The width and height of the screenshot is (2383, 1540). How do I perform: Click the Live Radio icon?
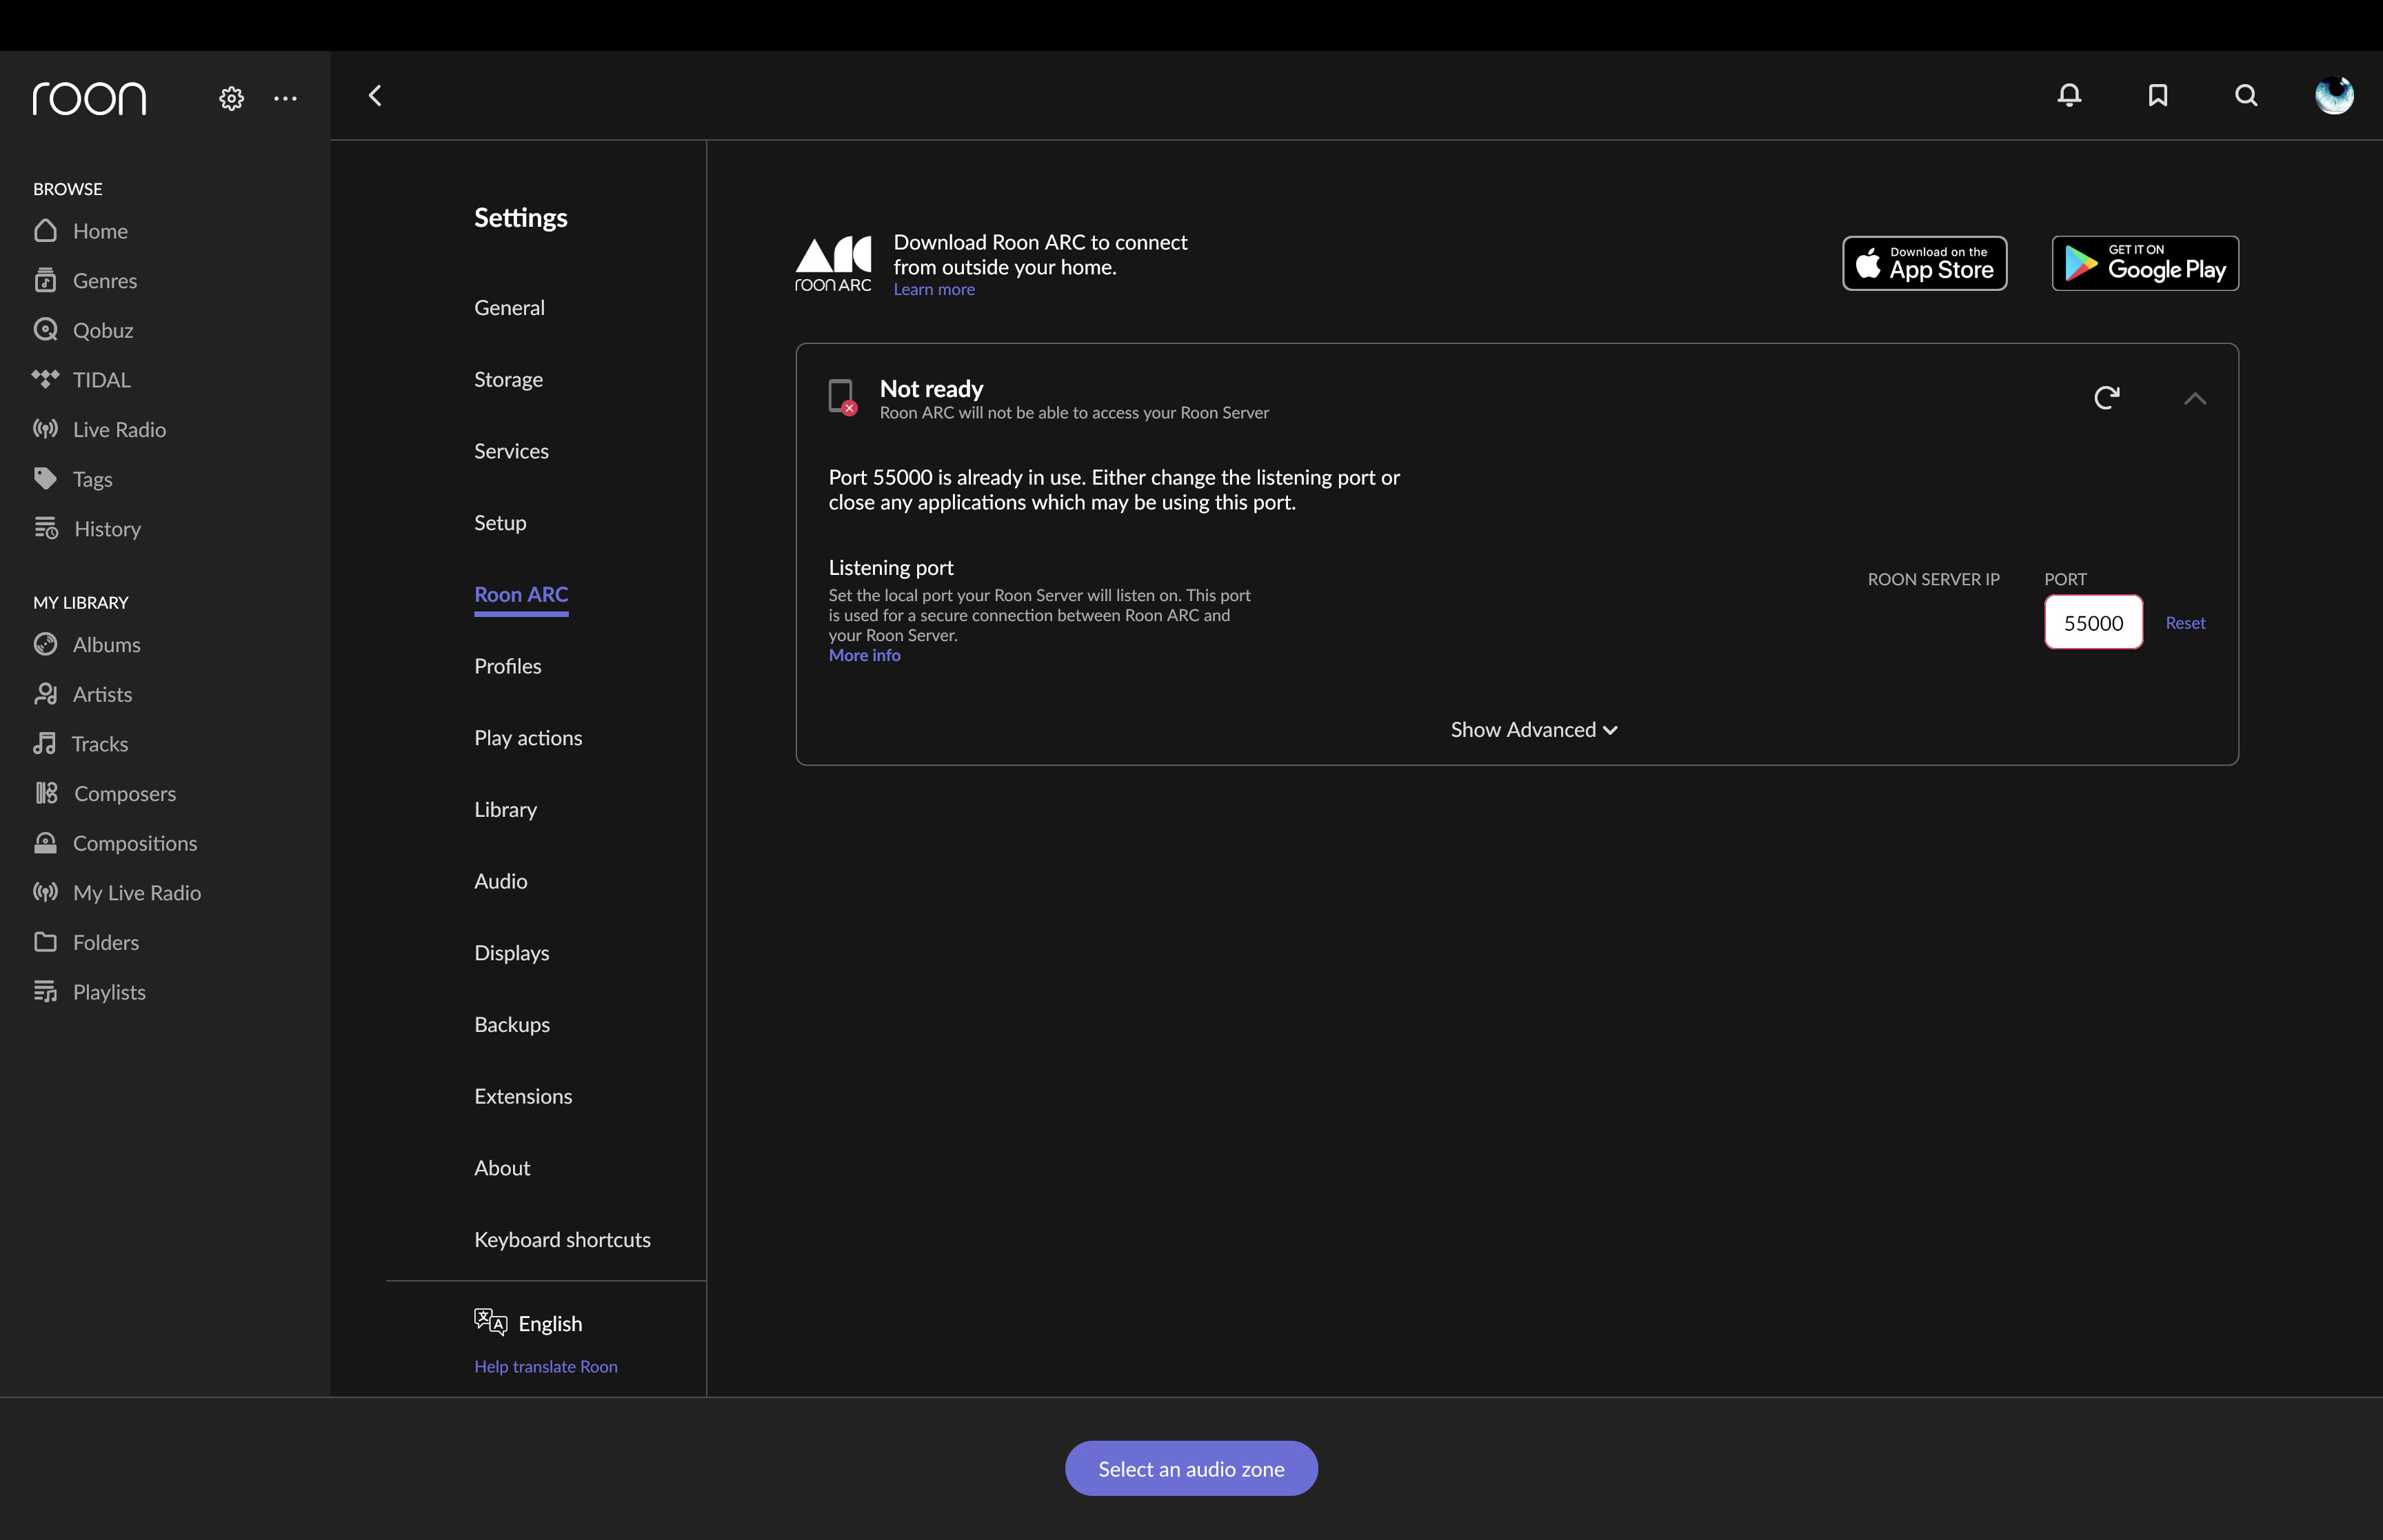46,429
